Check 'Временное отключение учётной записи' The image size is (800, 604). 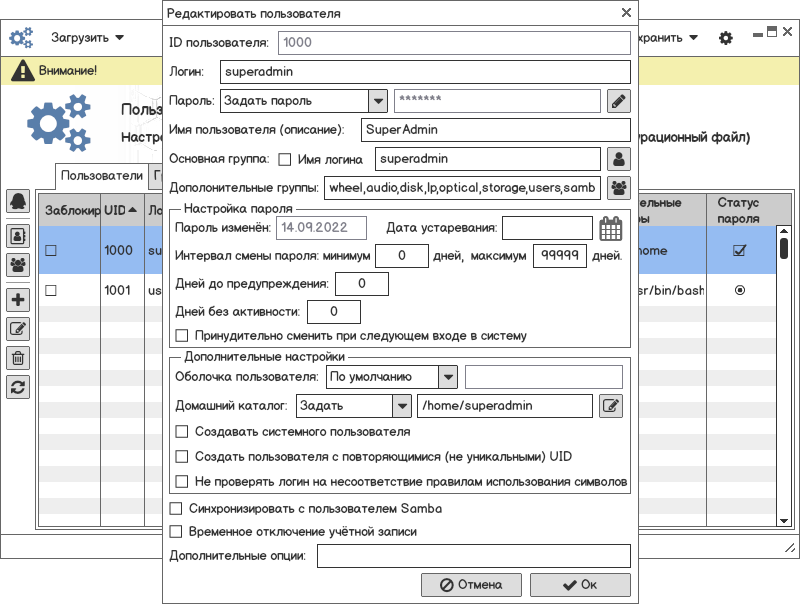(176, 532)
